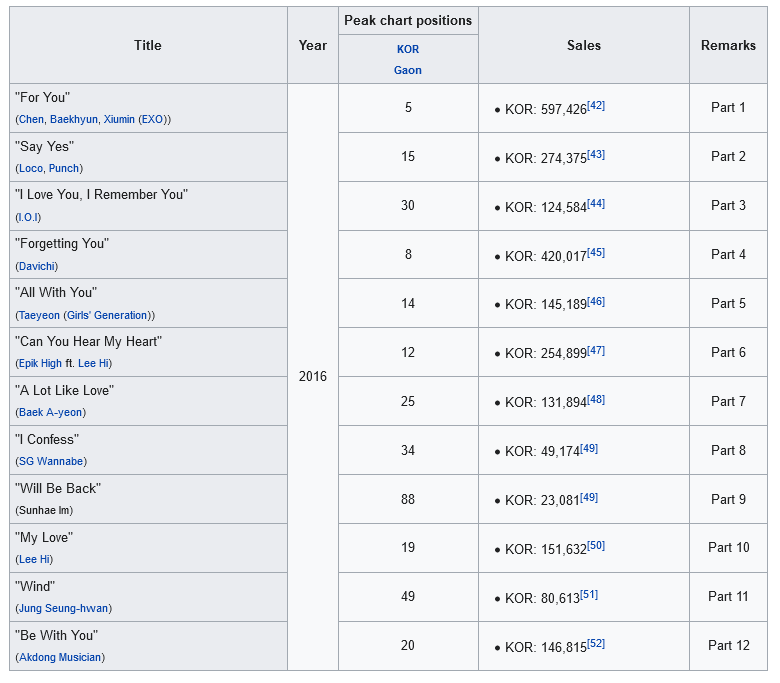Click the Xiumin artist link
Viewport: 780px width, 683px height.
tap(119, 119)
